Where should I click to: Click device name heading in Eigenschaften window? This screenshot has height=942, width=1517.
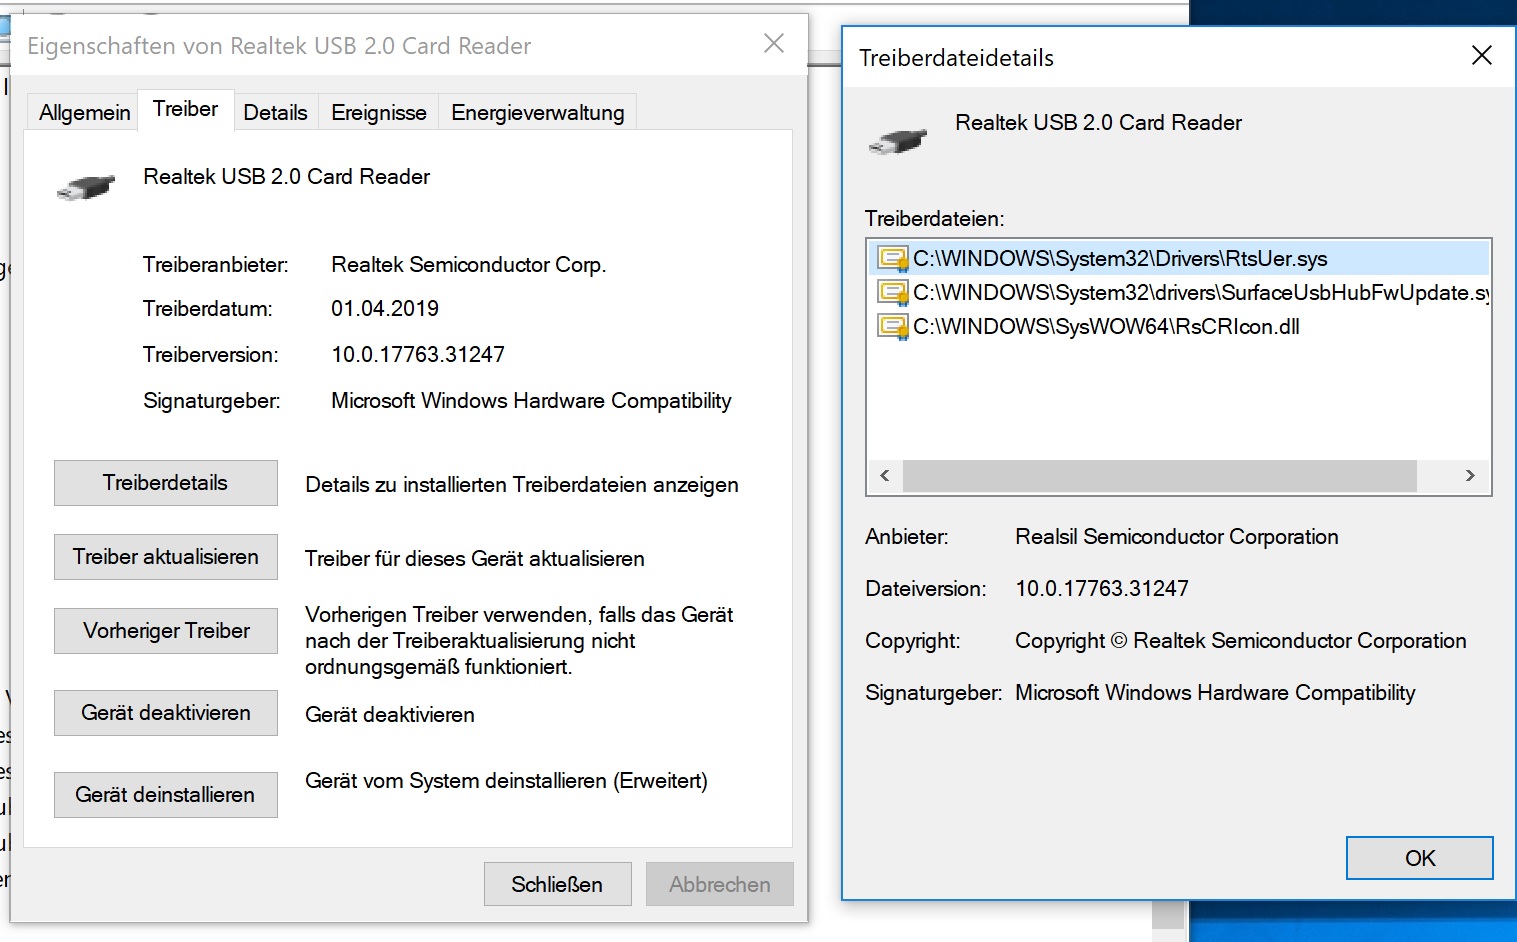click(x=287, y=177)
